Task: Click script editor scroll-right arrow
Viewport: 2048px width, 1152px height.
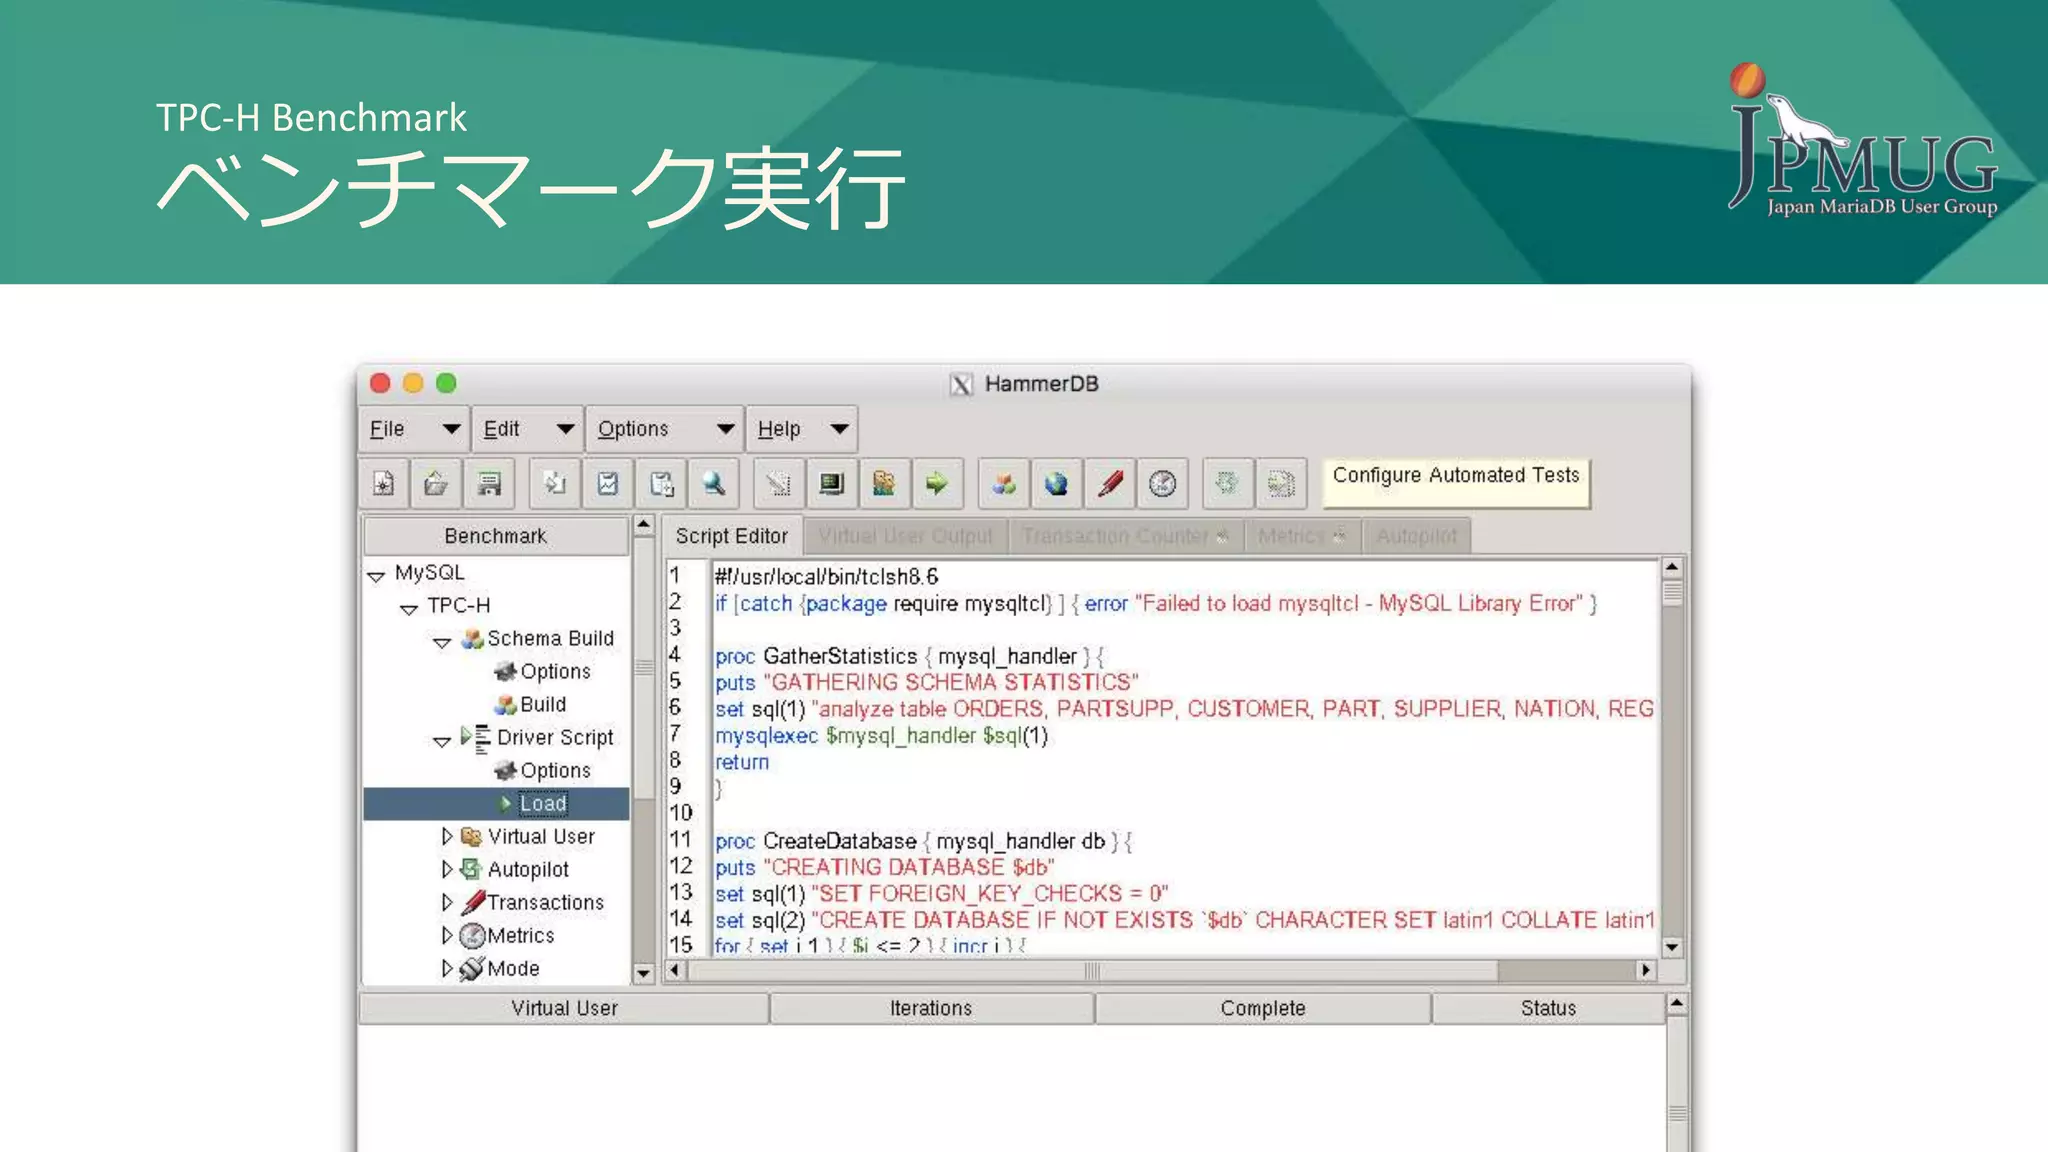Action: point(1645,970)
